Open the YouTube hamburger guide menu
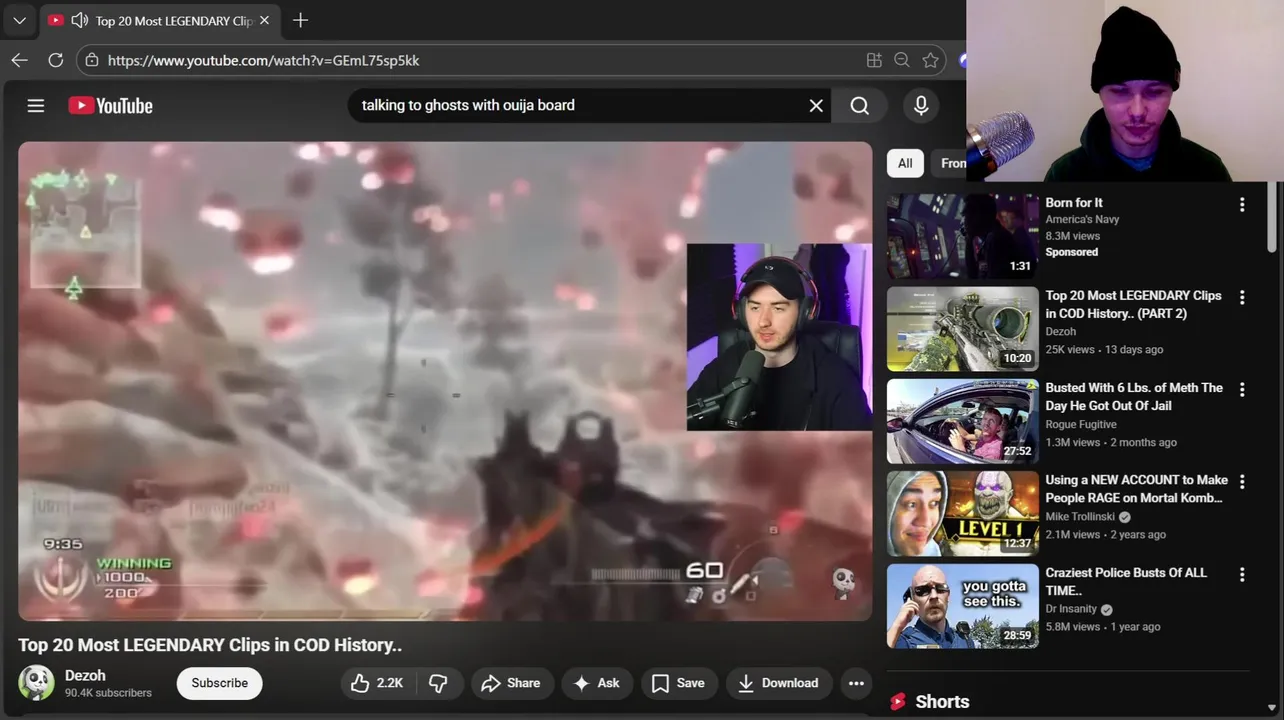The image size is (1284, 720). pyautogui.click(x=36, y=105)
